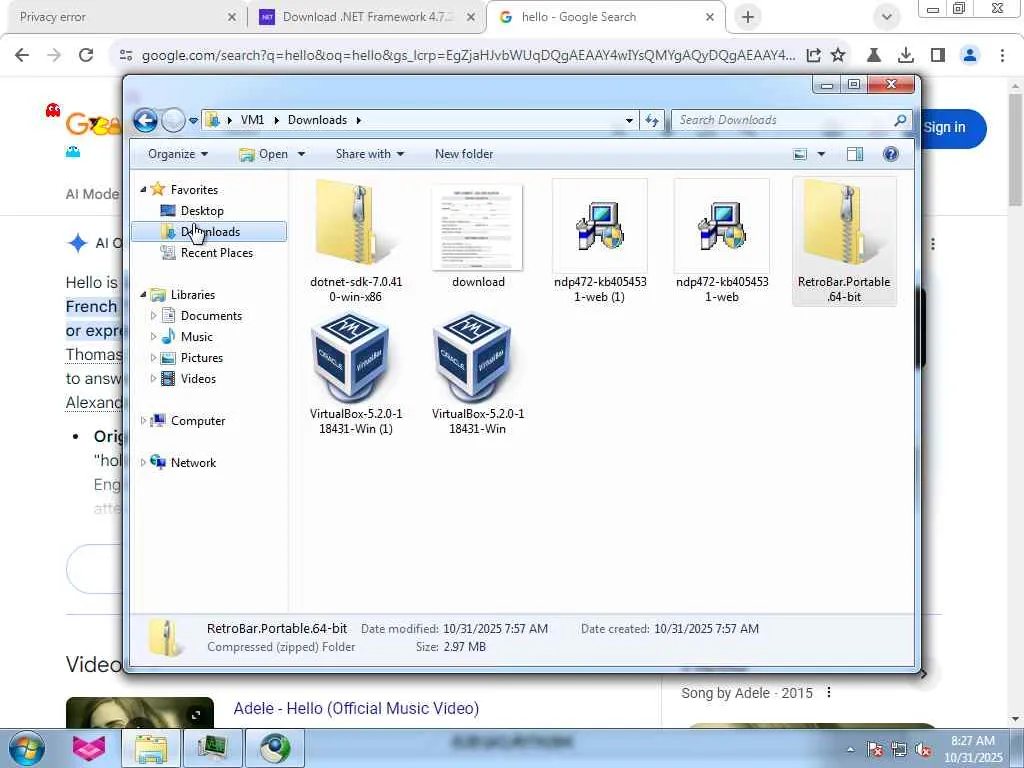The image size is (1024, 768).
Task: Click the browser address bar URL
Action: [x=468, y=56]
